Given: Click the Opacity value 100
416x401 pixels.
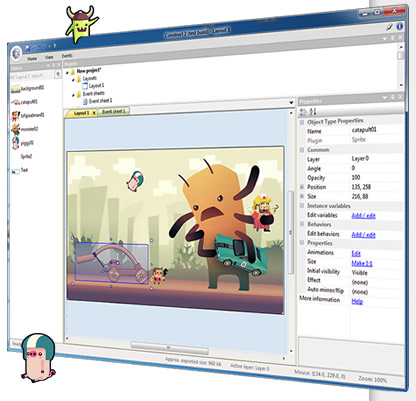Looking at the screenshot, I should pos(356,177).
